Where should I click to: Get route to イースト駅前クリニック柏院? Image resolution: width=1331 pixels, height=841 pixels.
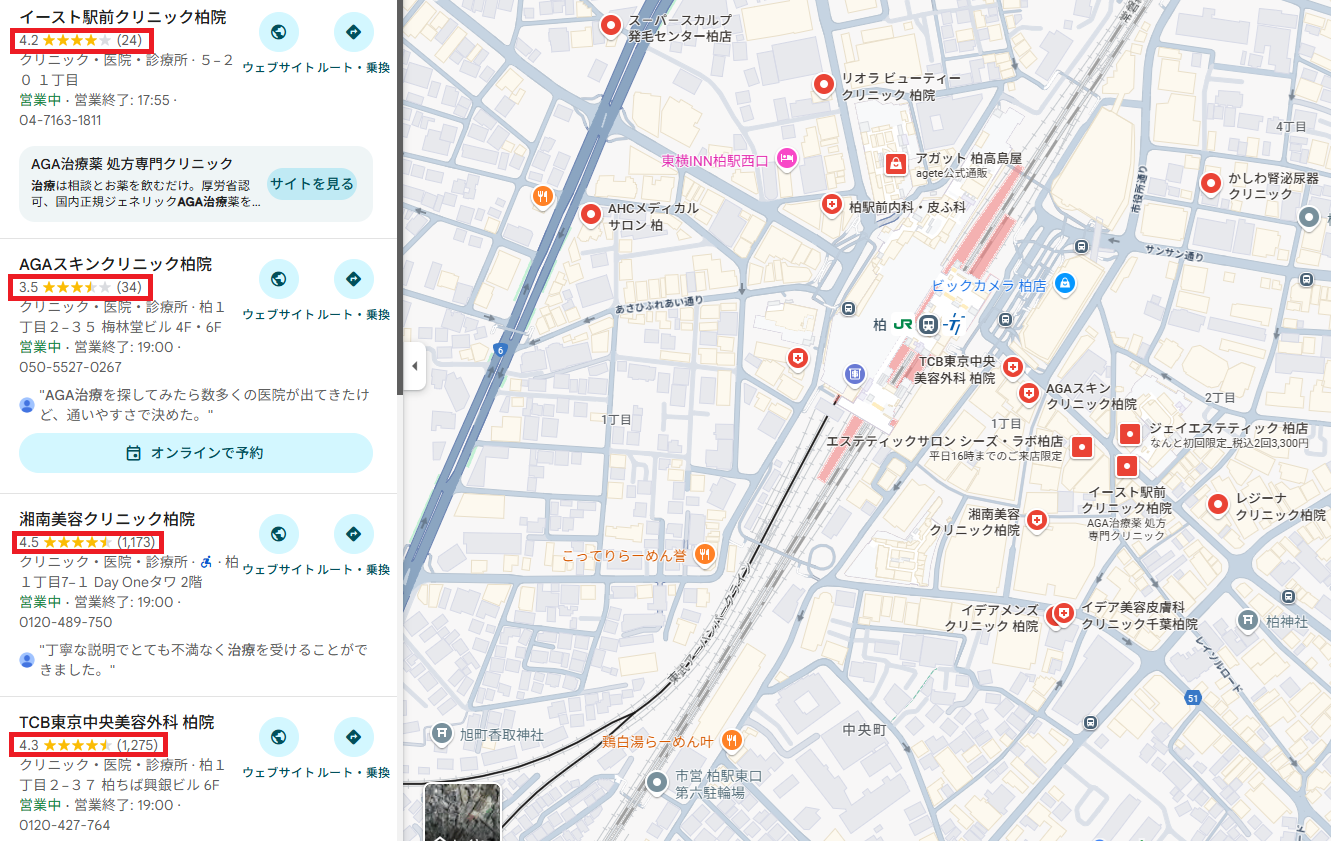click(x=353, y=32)
